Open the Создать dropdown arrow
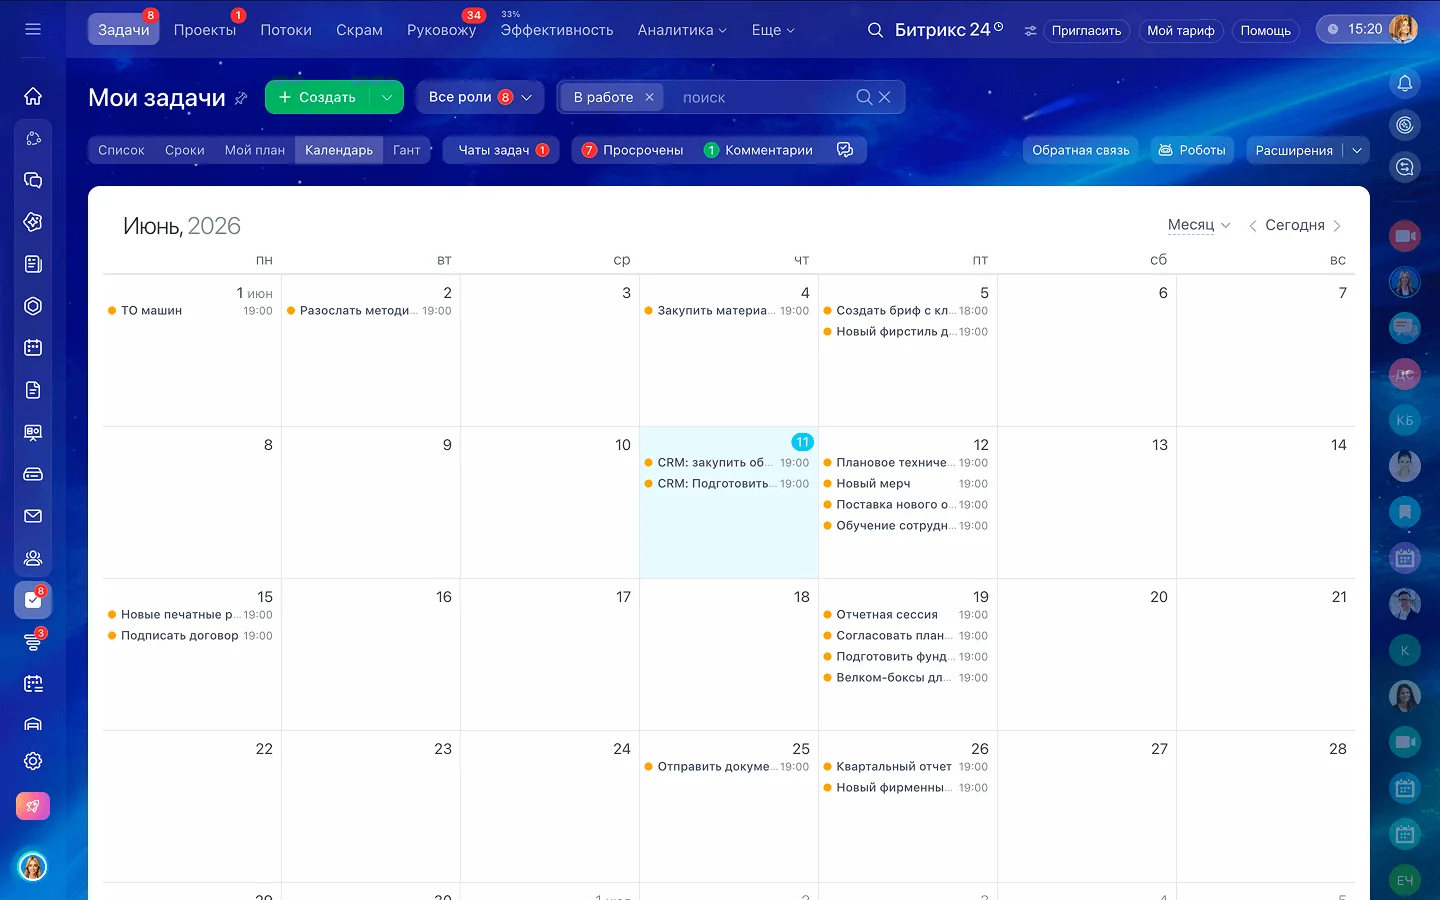The width and height of the screenshot is (1440, 900). pyautogui.click(x=387, y=97)
